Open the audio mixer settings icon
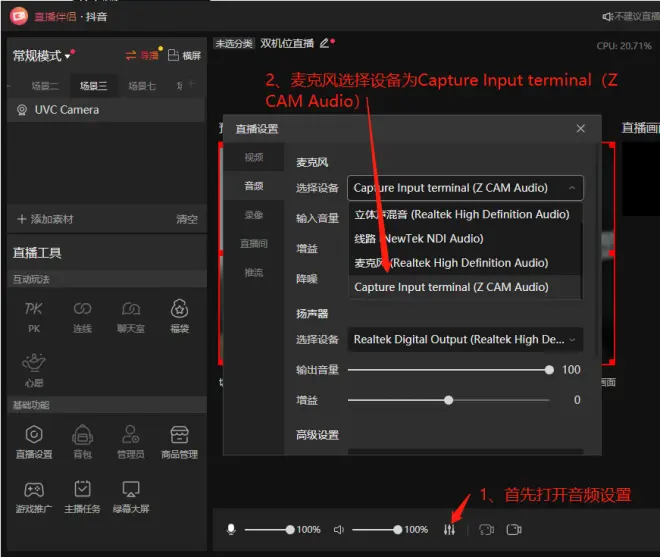Viewport: 660px width, 557px height. point(449,529)
